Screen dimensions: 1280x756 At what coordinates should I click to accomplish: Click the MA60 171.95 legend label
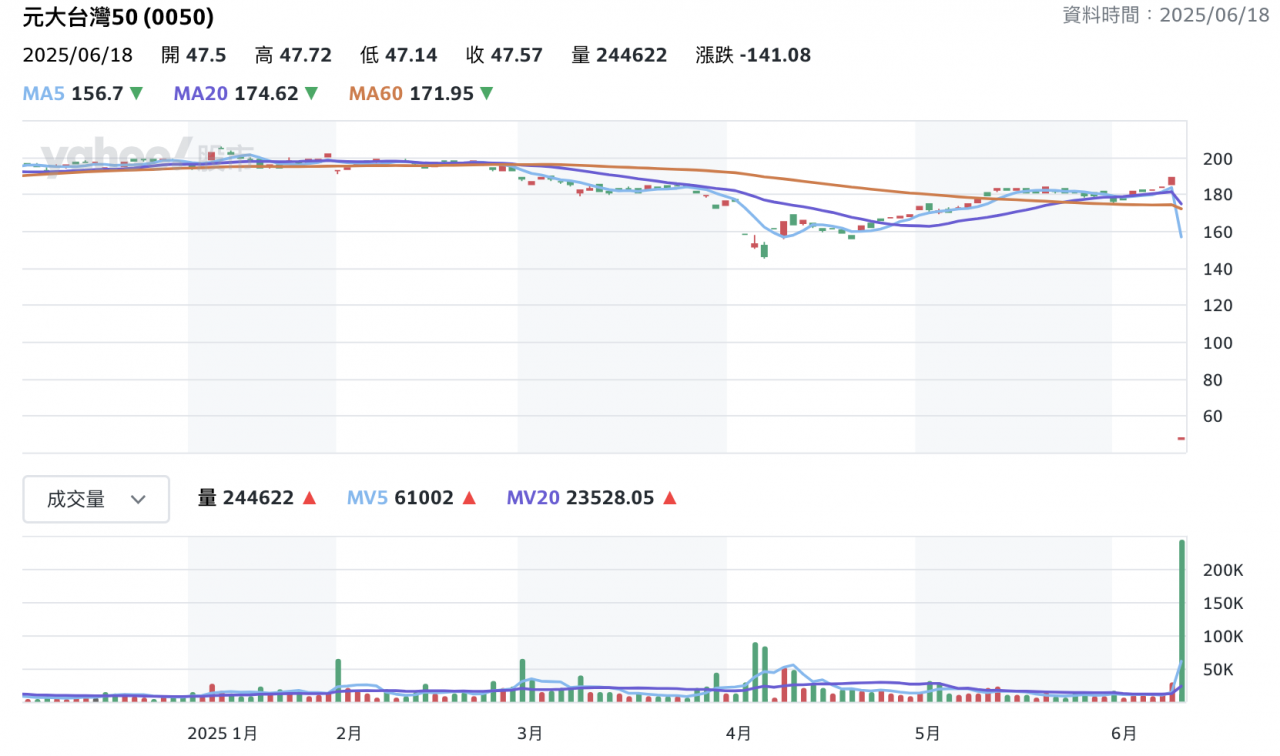[x=411, y=94]
